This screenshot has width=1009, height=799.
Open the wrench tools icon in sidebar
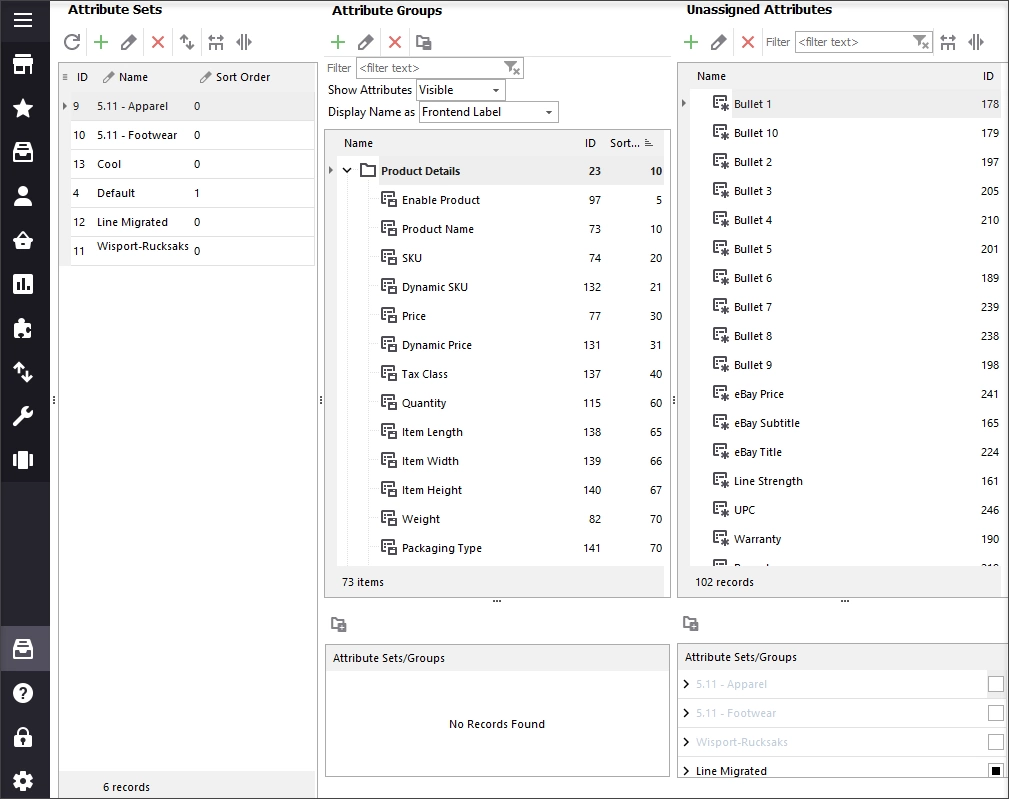coord(23,416)
